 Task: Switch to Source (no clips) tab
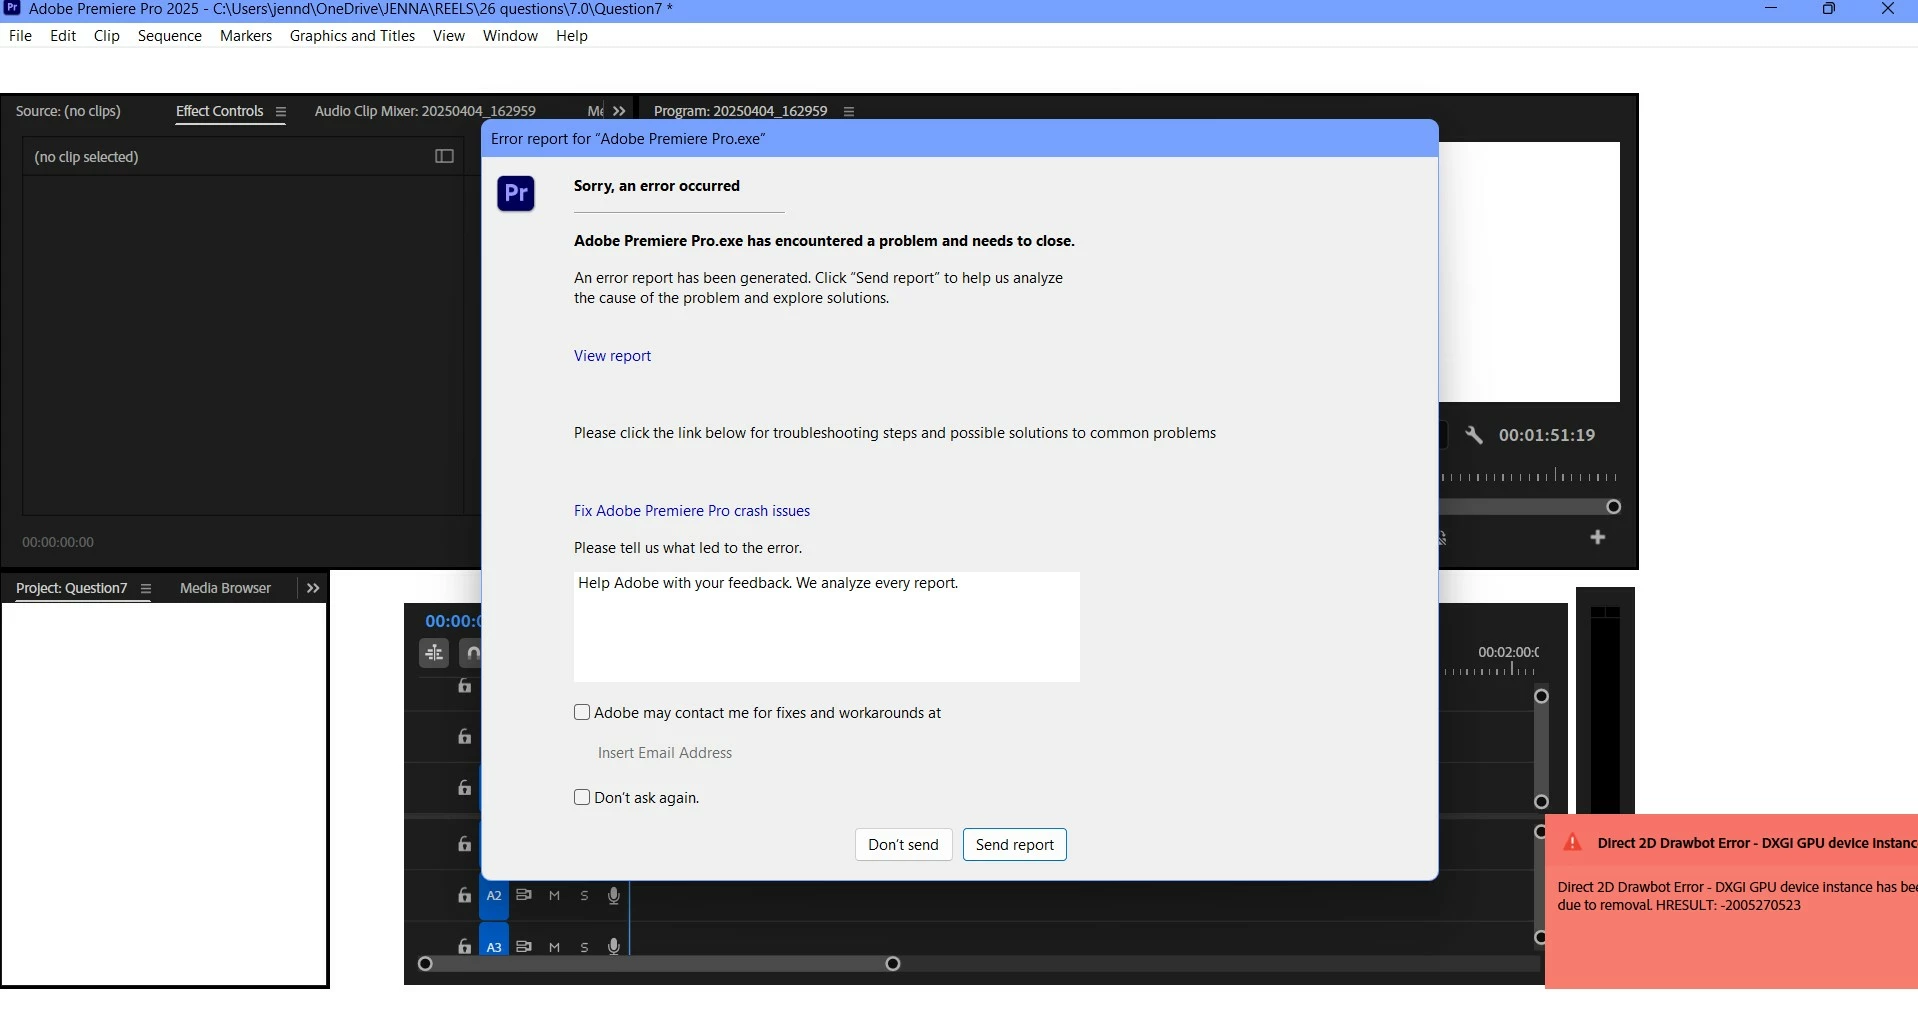click(69, 111)
